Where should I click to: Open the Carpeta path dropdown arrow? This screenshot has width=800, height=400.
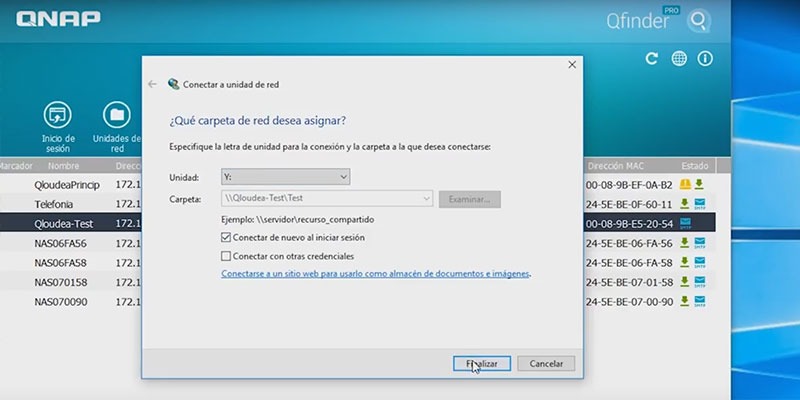point(427,199)
